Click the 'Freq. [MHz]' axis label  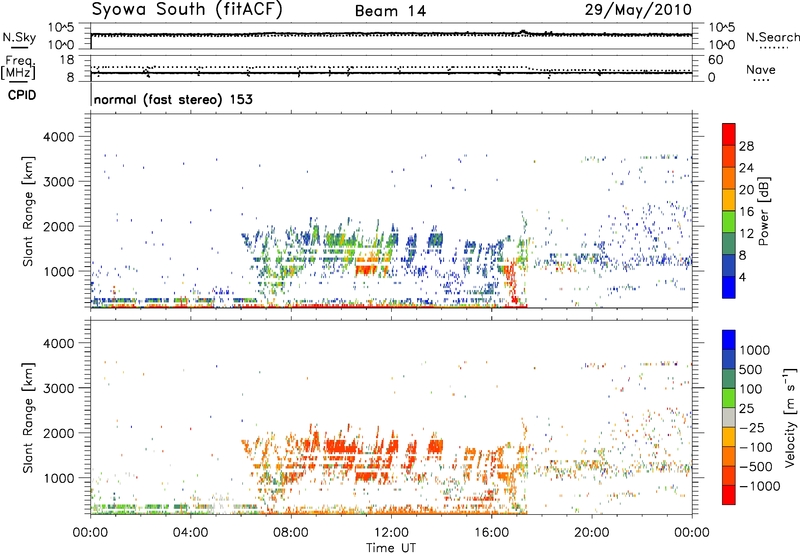[x=19, y=67]
